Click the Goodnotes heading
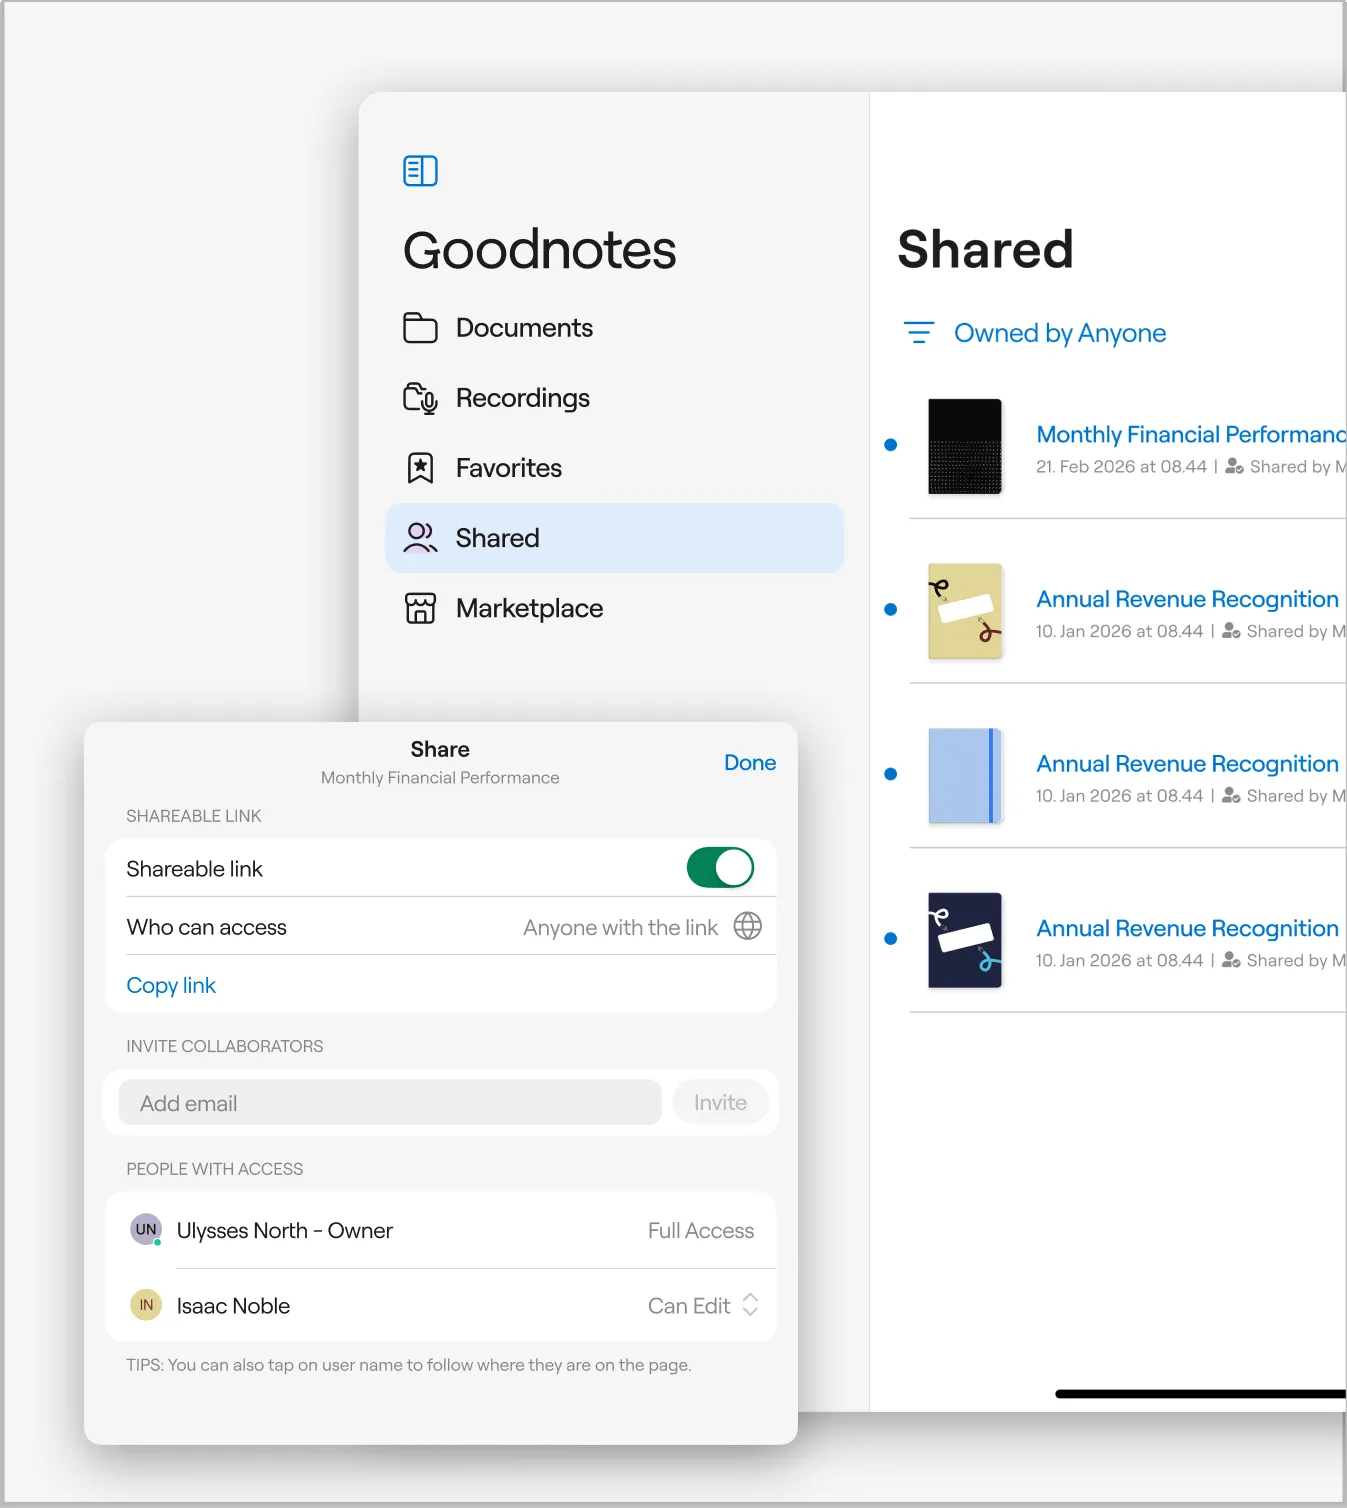This screenshot has width=1347, height=1508. [x=540, y=250]
